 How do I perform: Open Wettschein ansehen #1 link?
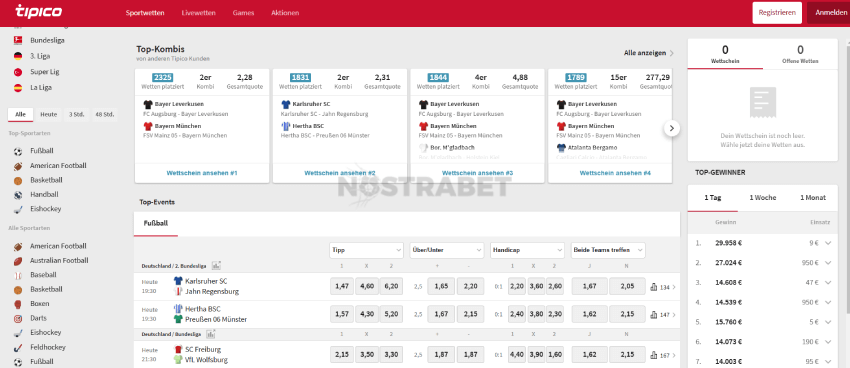[202, 173]
